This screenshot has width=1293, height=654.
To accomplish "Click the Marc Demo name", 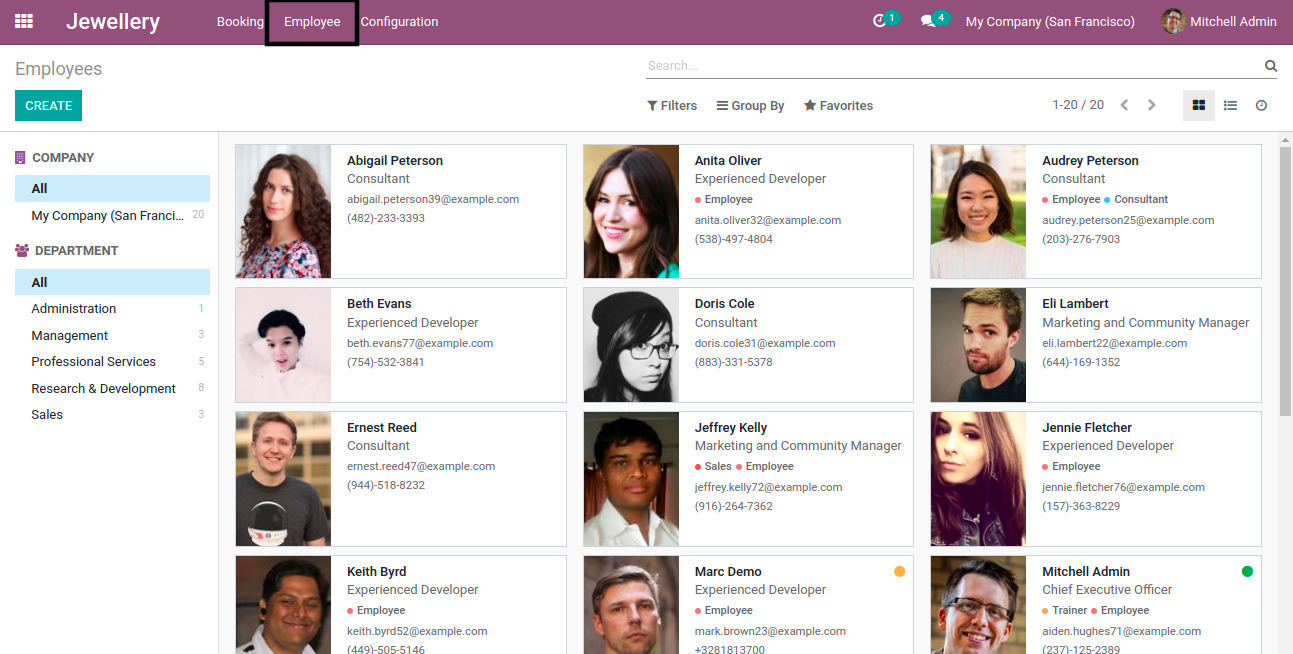I will pyautogui.click(x=728, y=571).
